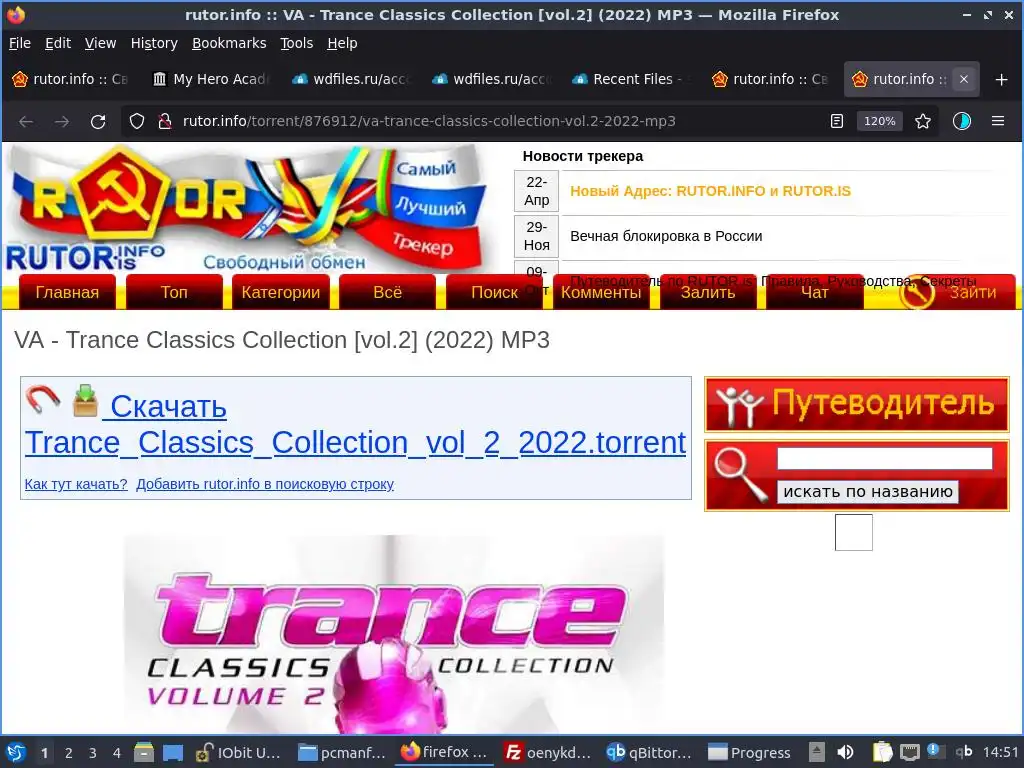This screenshot has height=768, width=1024.
Task: Click the magnifying glass search icon
Action: [x=741, y=475]
